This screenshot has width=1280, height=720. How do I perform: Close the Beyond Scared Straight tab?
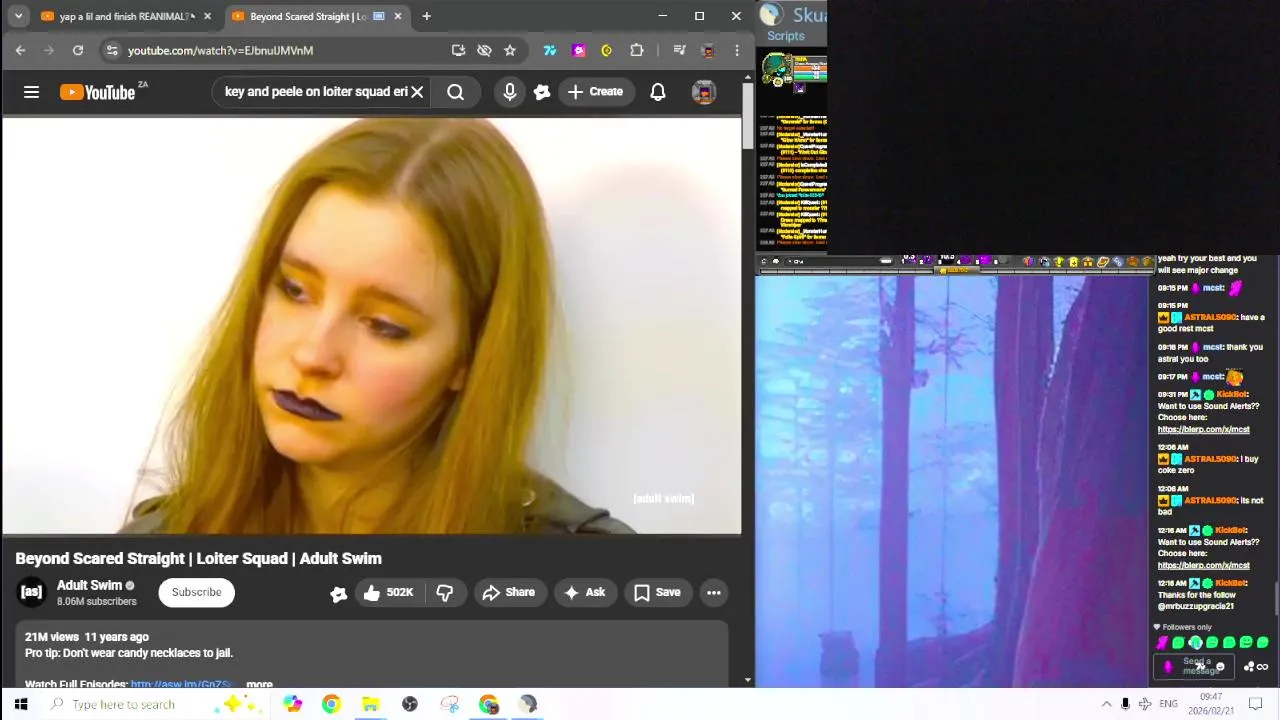tap(398, 16)
